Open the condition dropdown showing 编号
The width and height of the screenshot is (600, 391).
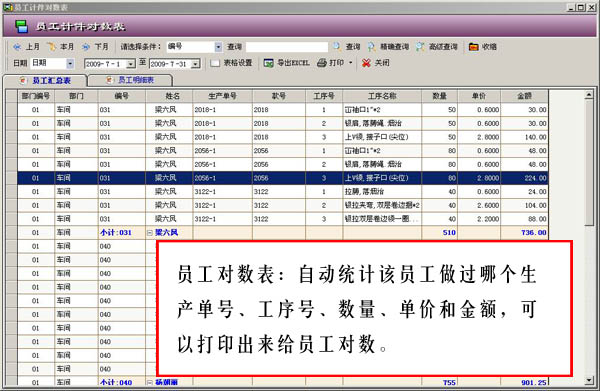tap(218, 47)
